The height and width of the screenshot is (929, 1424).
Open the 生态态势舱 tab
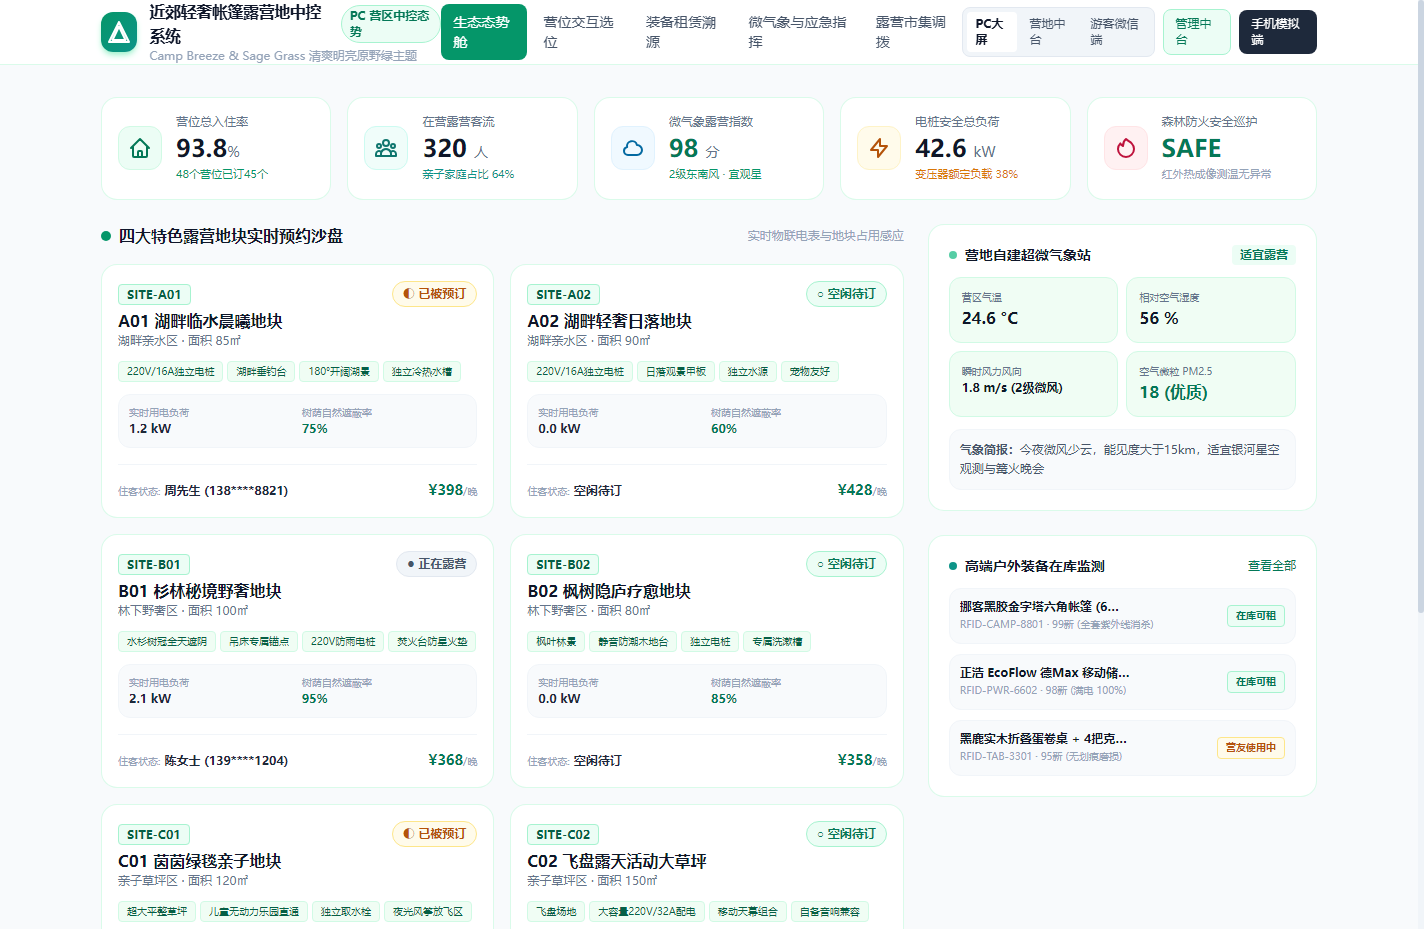(484, 32)
